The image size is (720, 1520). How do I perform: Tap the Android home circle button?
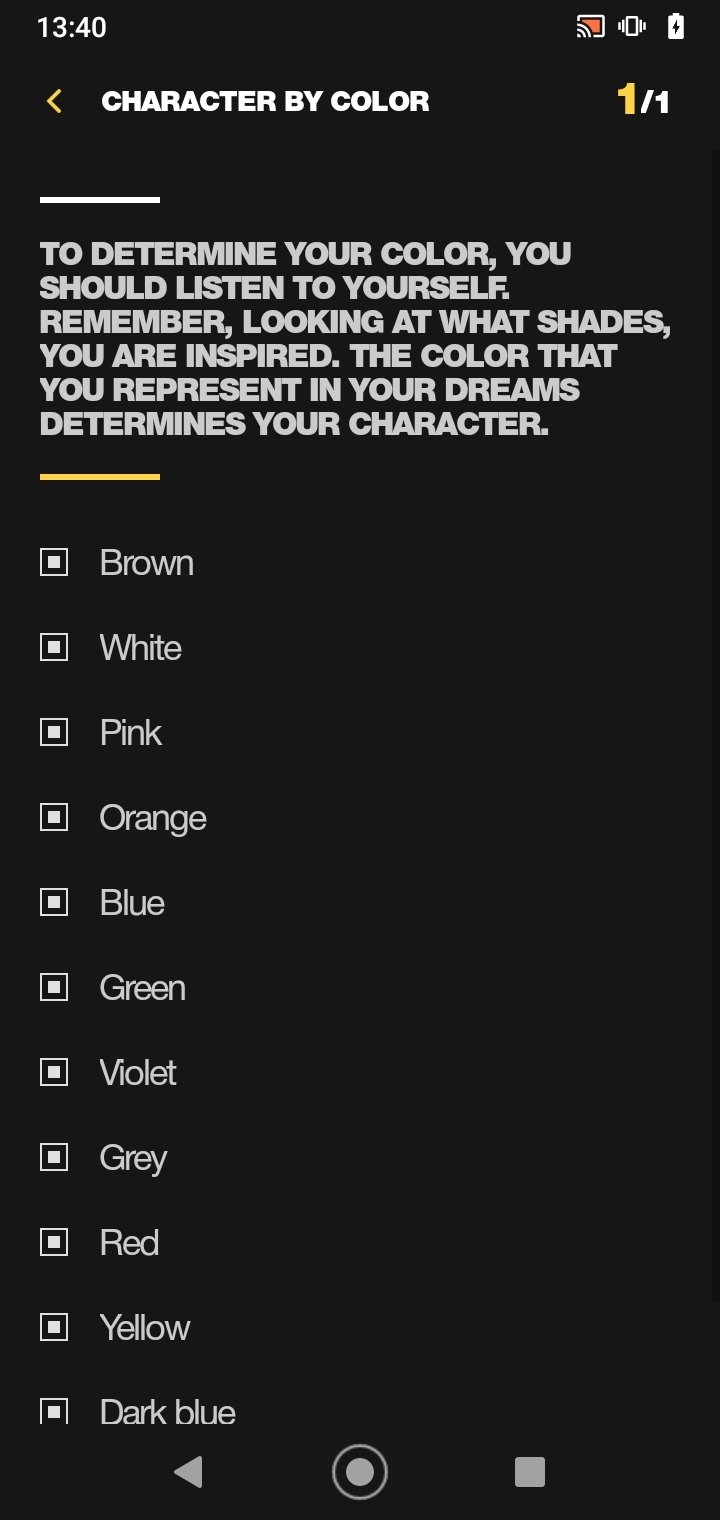[x=359, y=1472]
